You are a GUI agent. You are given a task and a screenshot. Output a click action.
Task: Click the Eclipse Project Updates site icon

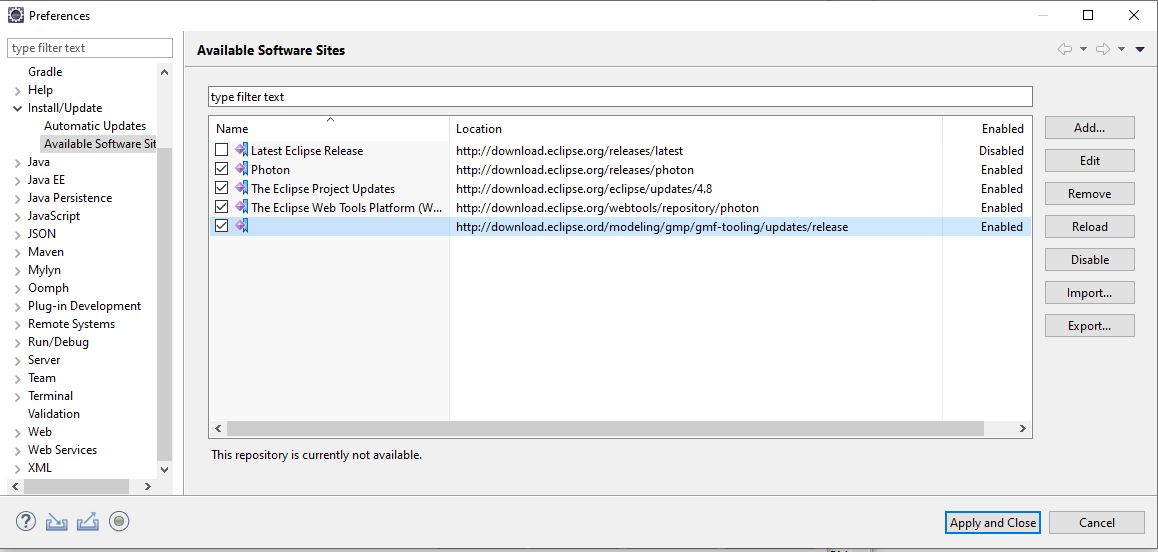241,189
